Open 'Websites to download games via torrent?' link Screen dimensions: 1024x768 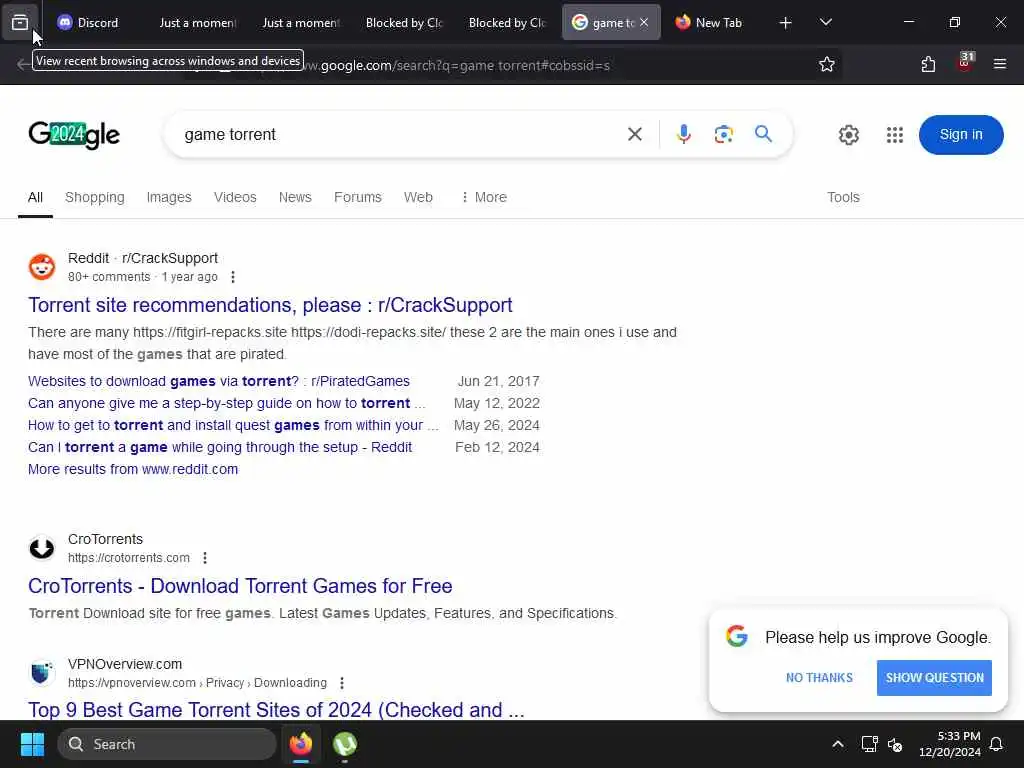219,381
